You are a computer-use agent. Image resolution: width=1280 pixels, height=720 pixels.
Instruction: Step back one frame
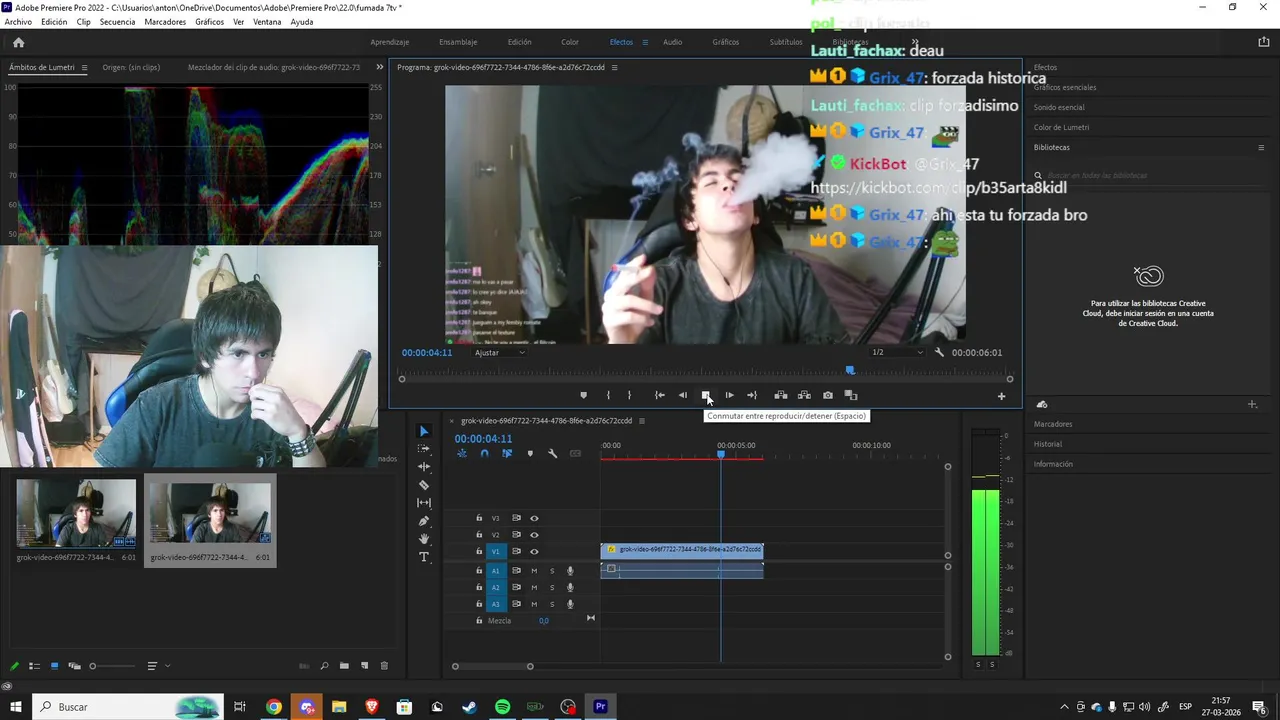pos(683,395)
